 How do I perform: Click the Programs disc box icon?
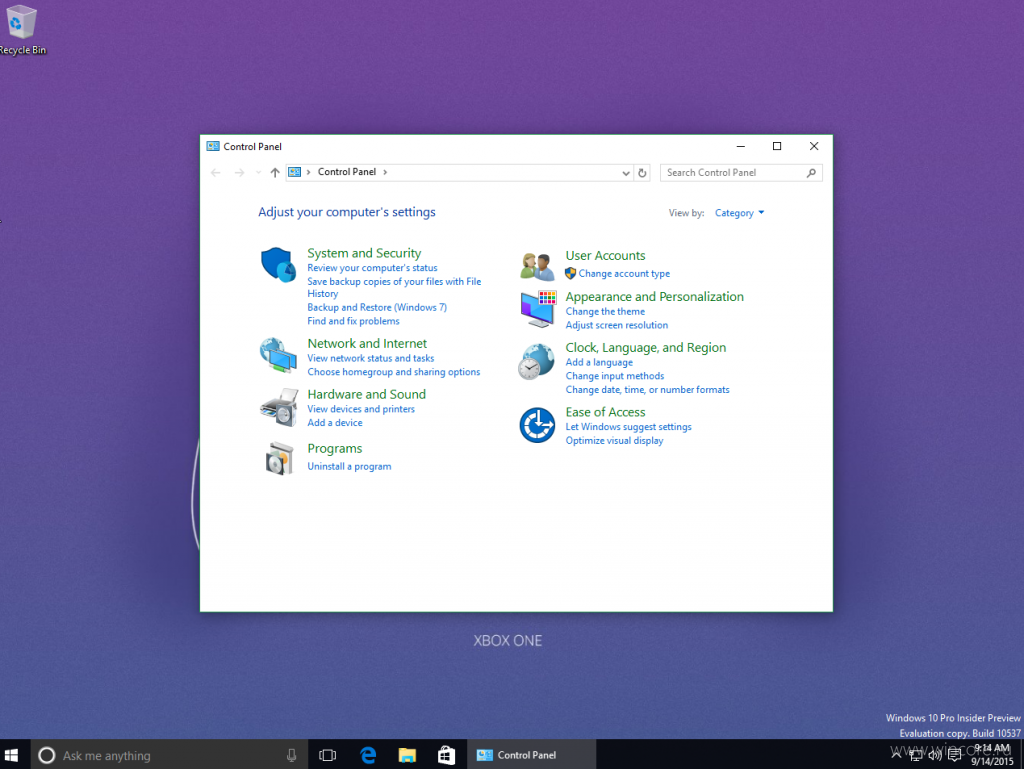280,458
